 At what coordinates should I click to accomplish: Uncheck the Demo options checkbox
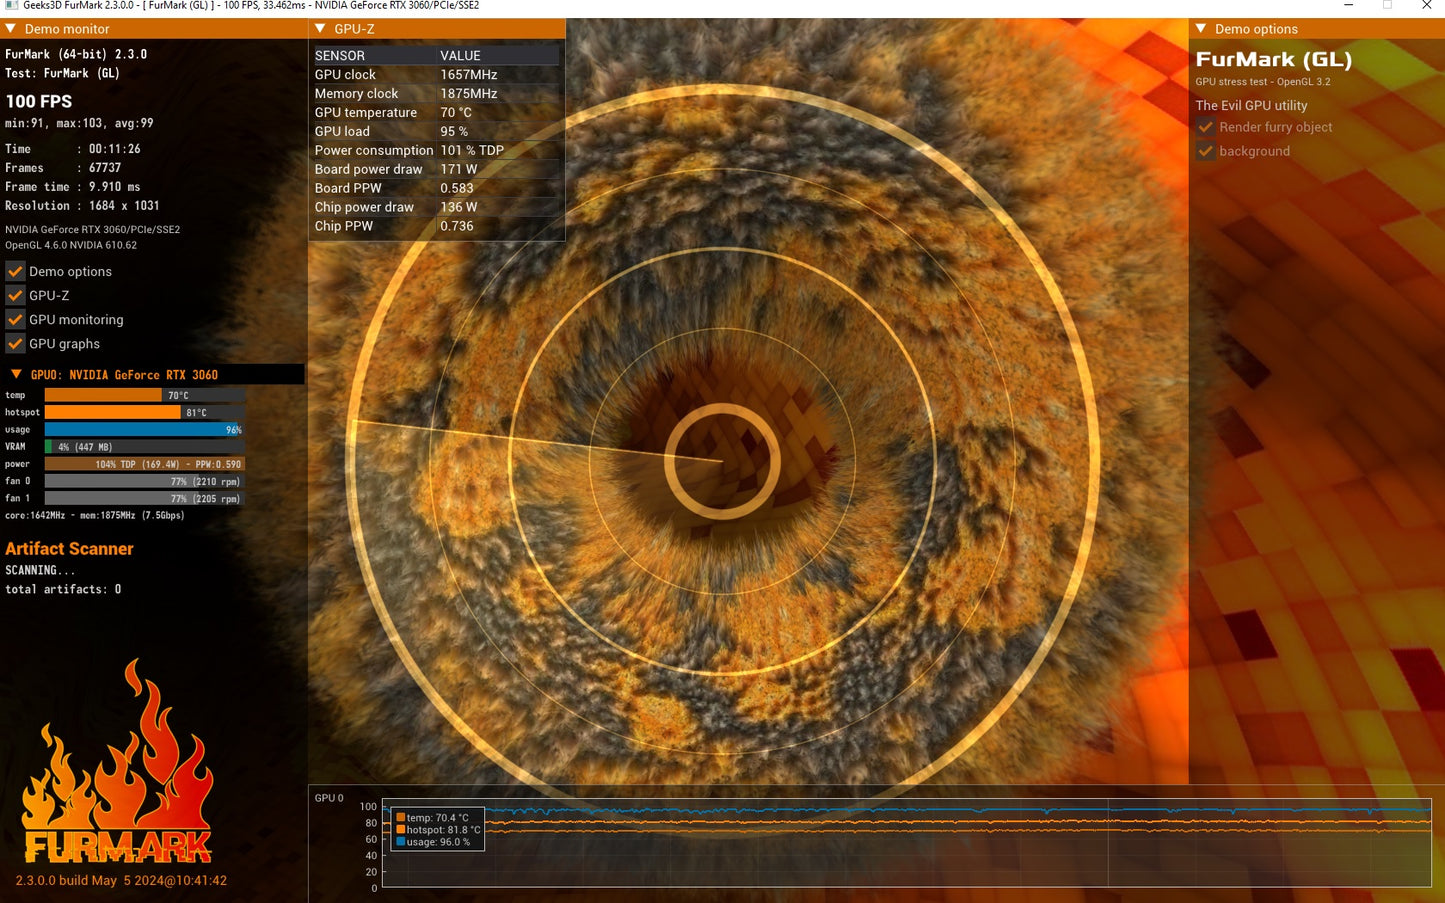15,271
